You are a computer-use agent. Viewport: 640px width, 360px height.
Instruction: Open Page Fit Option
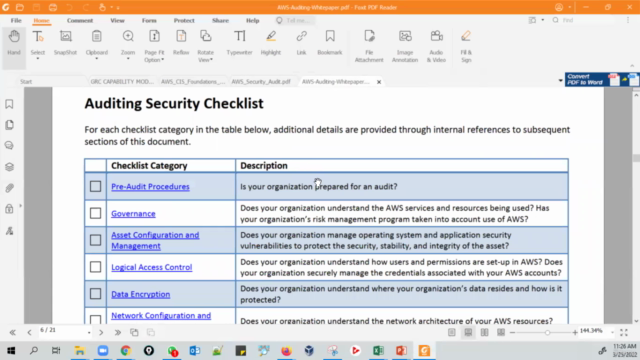154,46
